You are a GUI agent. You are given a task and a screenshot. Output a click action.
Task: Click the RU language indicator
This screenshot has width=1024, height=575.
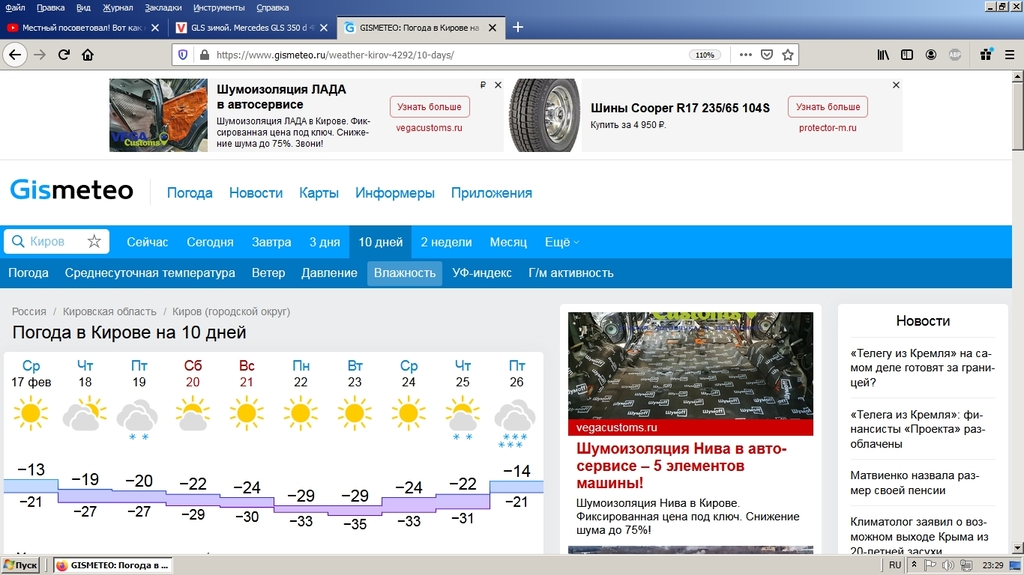point(895,565)
